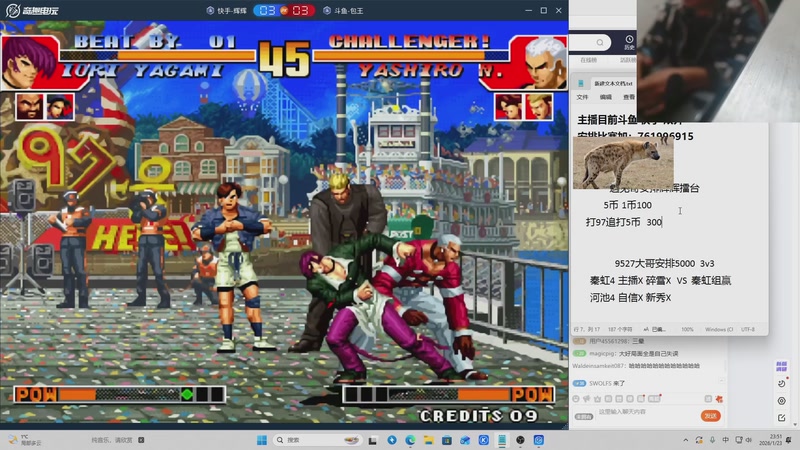This screenshot has width=800, height=450.
Task: Click the 快手-辉辉 player label in title bar
Action: (x=227, y=11)
